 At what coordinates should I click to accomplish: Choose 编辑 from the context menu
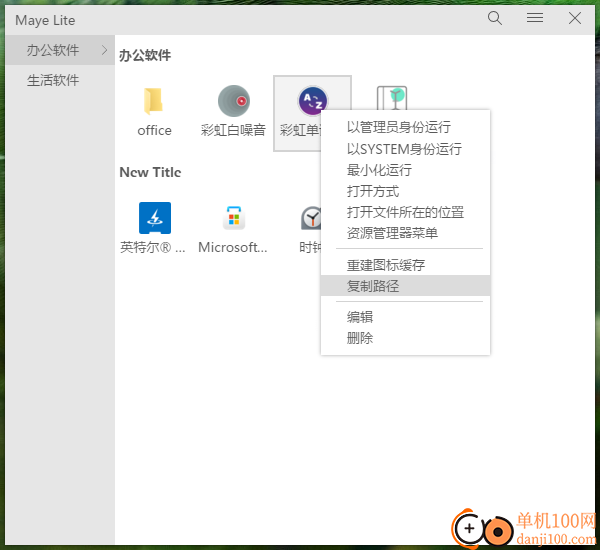coord(405,317)
